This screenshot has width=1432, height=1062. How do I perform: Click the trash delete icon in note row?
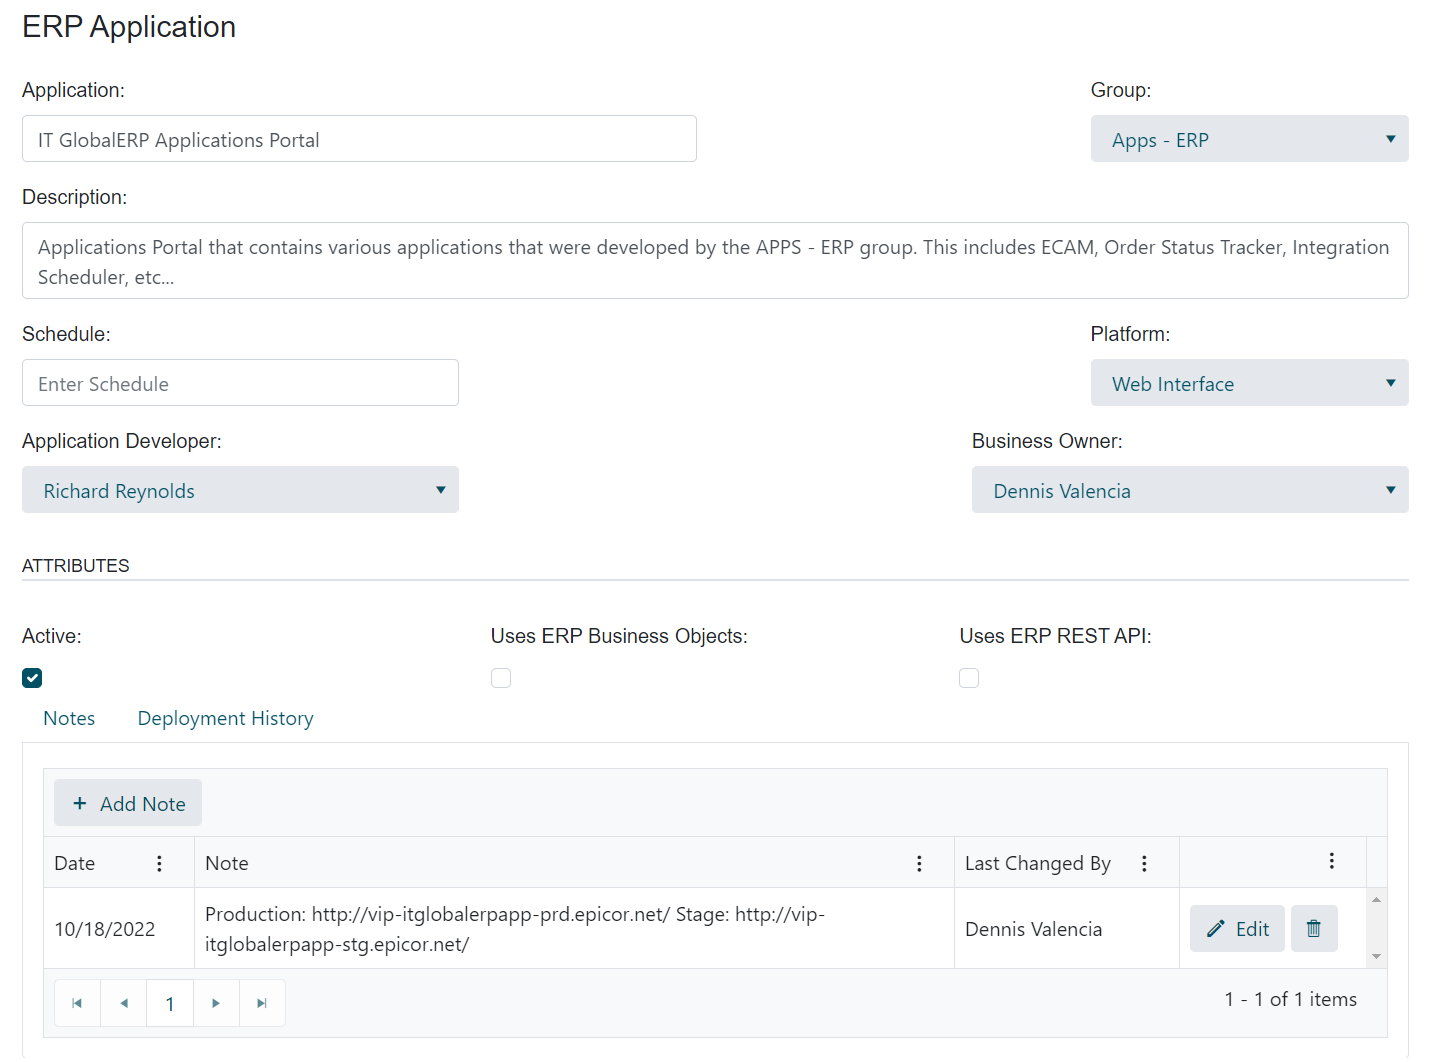click(1313, 929)
